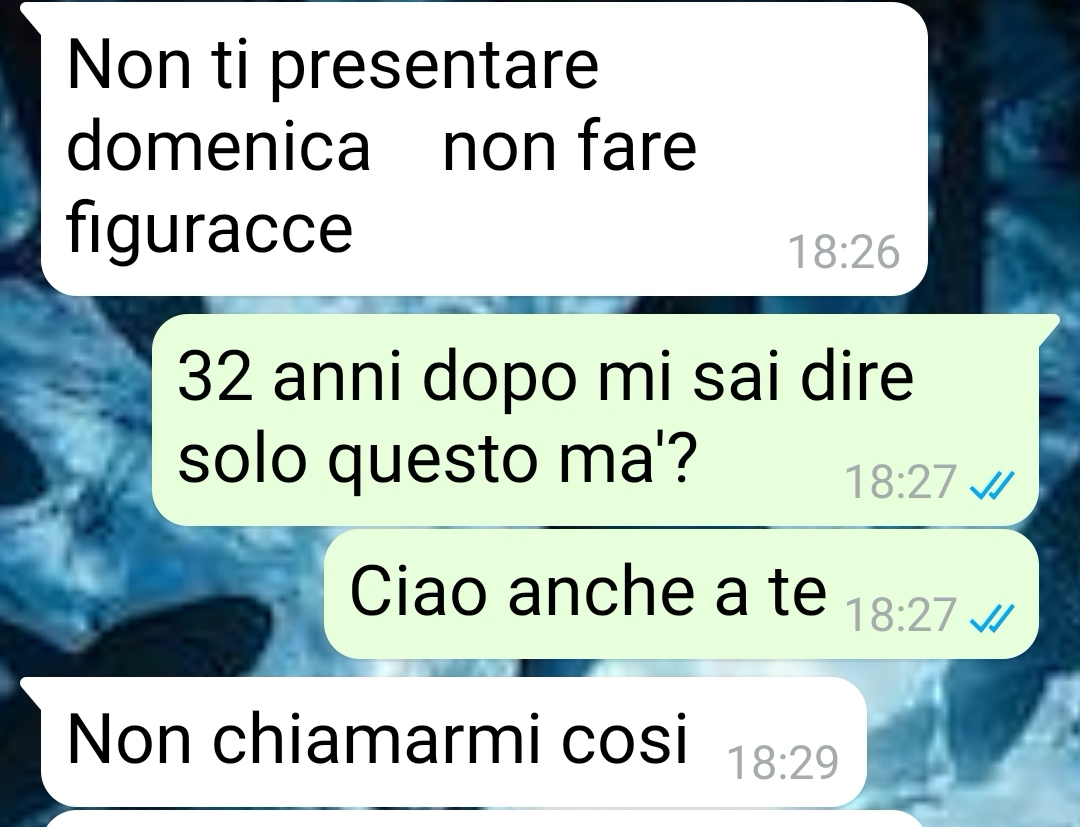1080x827 pixels.
Task: Tap blue read ticks on '32 anni' message
Action: click(x=992, y=484)
